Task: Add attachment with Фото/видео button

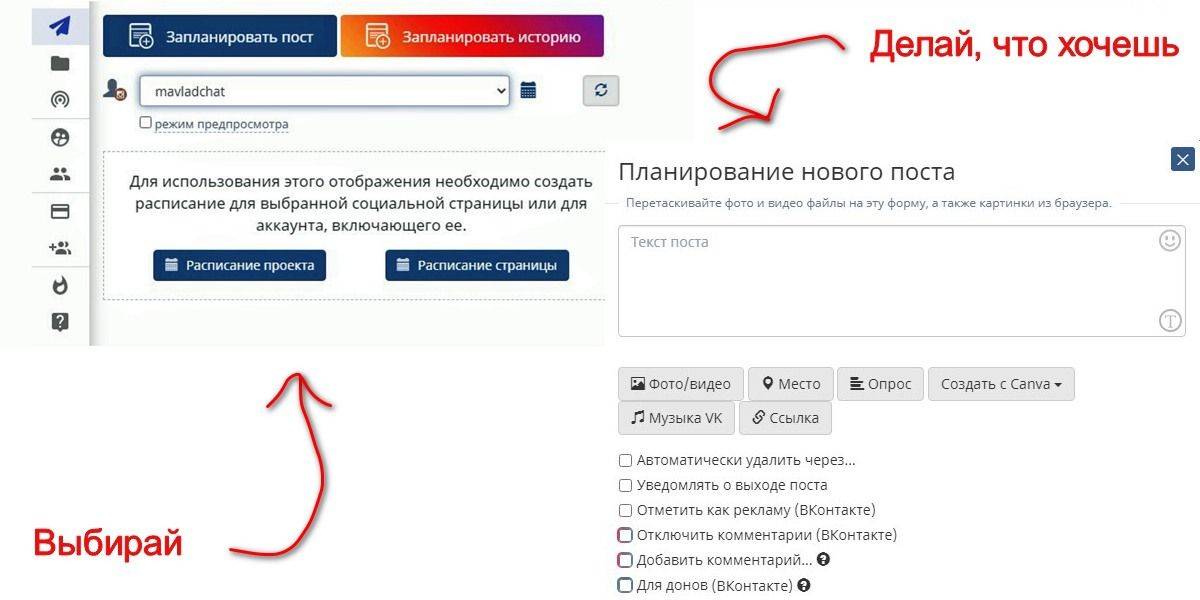Action: [681, 384]
